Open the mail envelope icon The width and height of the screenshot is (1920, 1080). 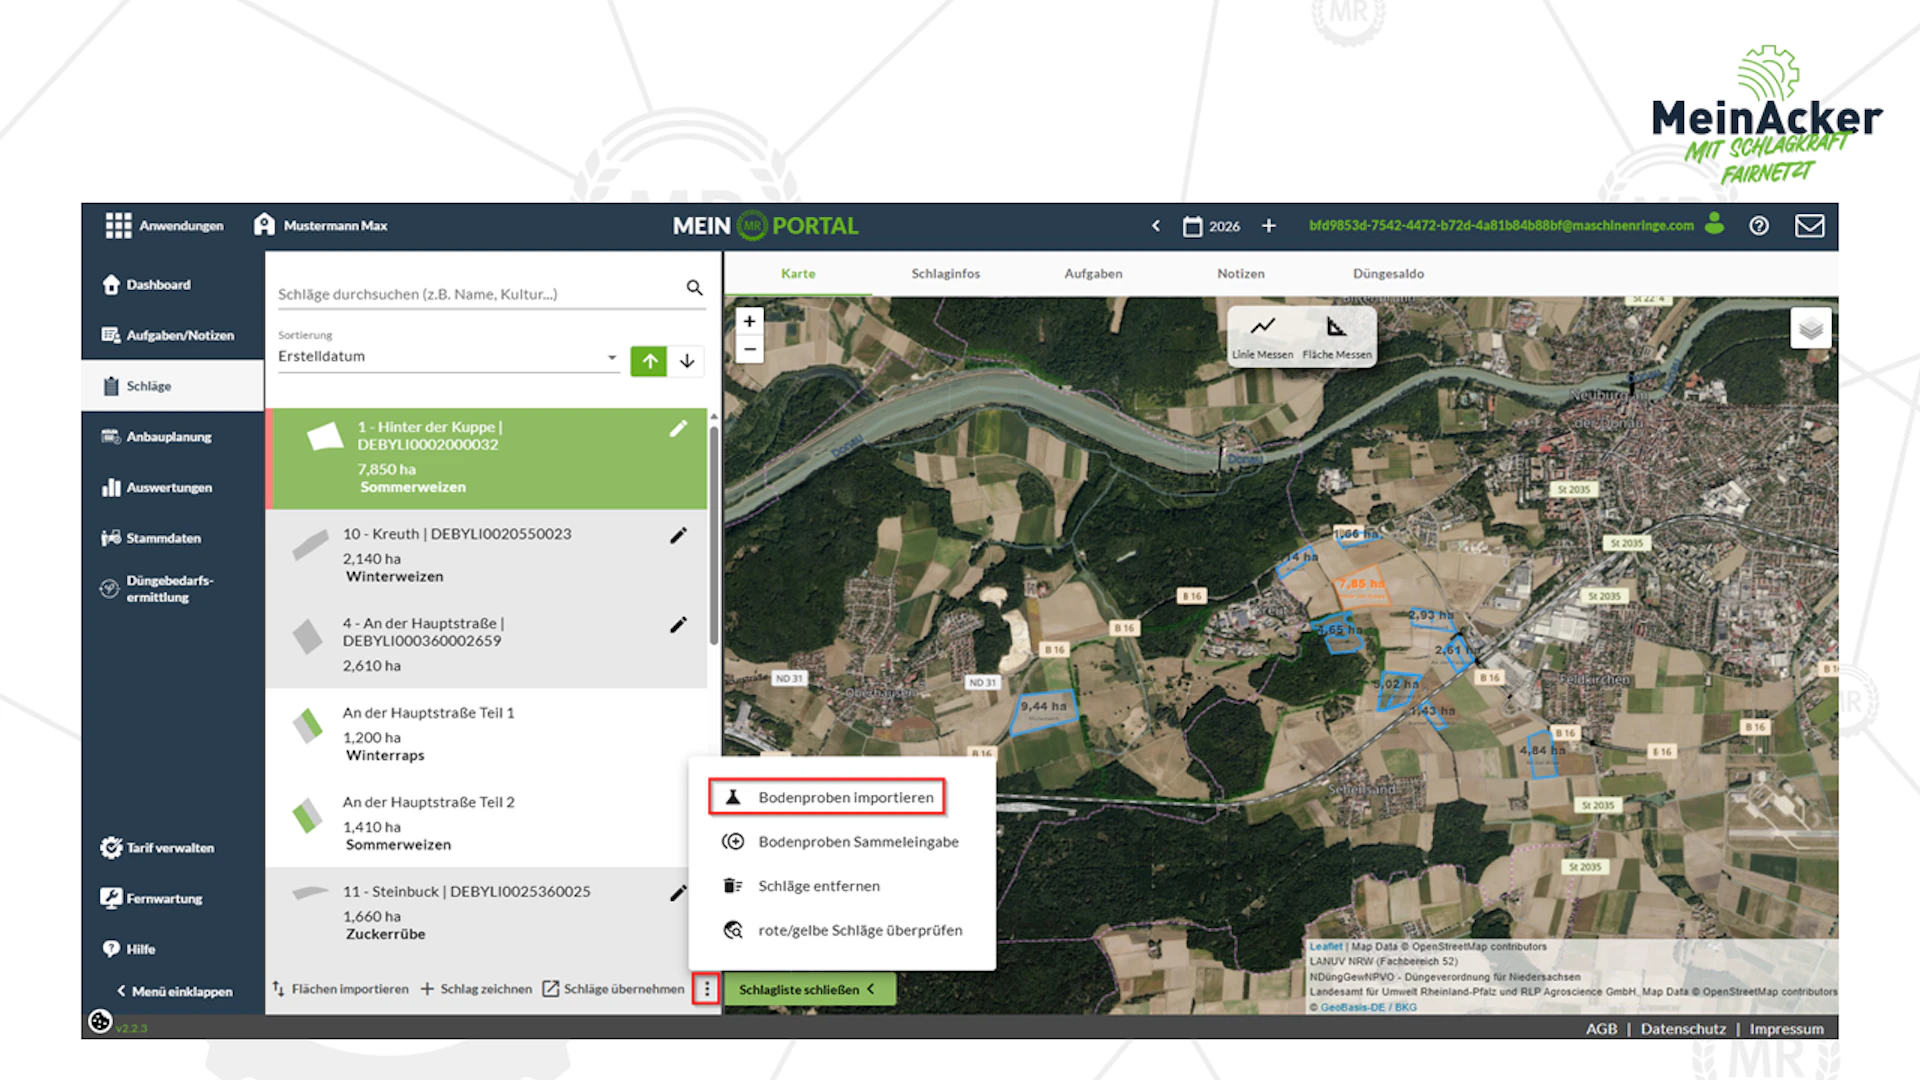pos(1809,226)
